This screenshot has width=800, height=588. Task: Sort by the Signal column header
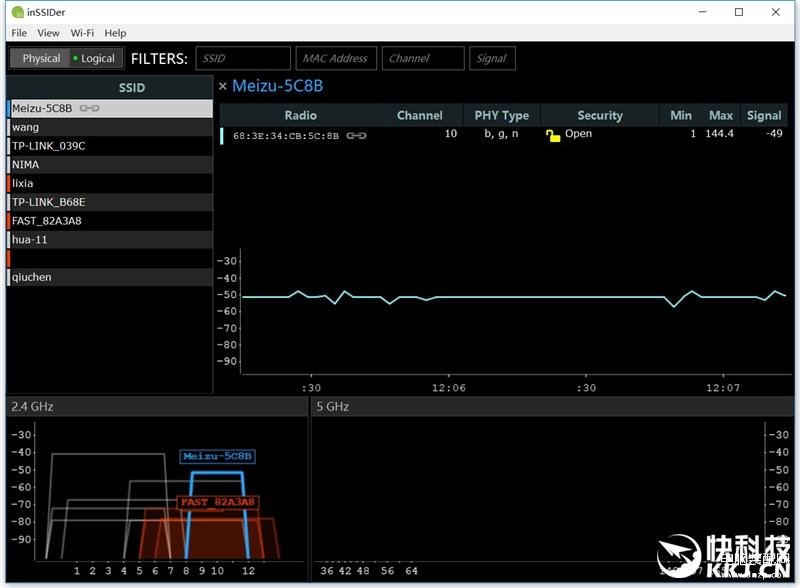tap(764, 115)
